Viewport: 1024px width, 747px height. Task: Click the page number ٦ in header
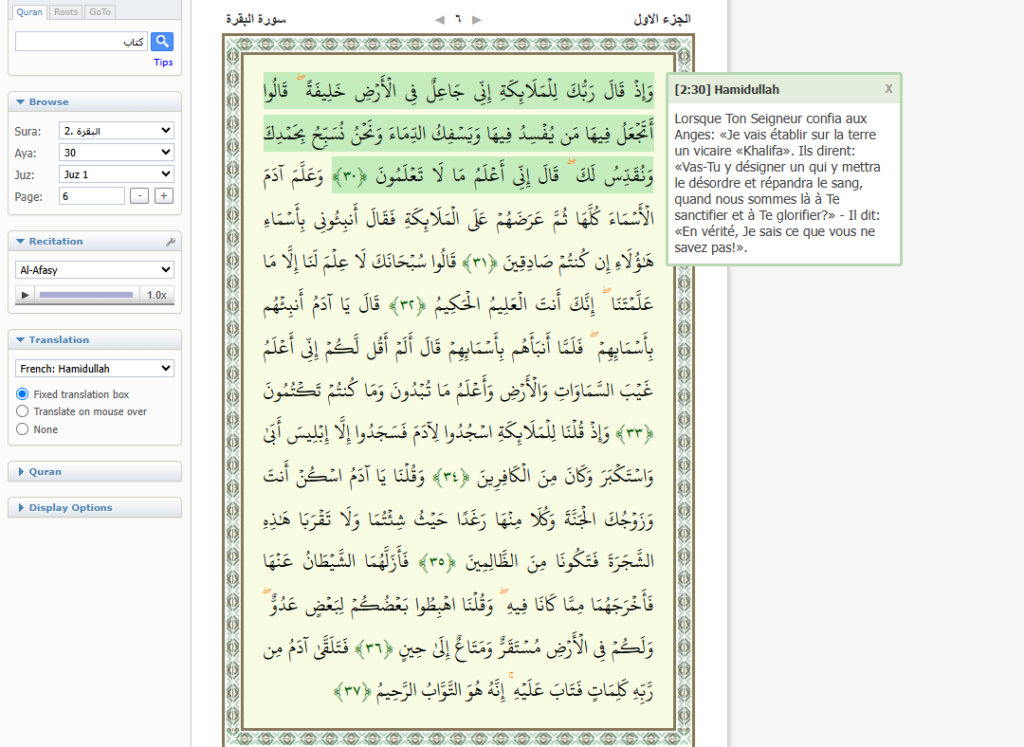(x=458, y=20)
